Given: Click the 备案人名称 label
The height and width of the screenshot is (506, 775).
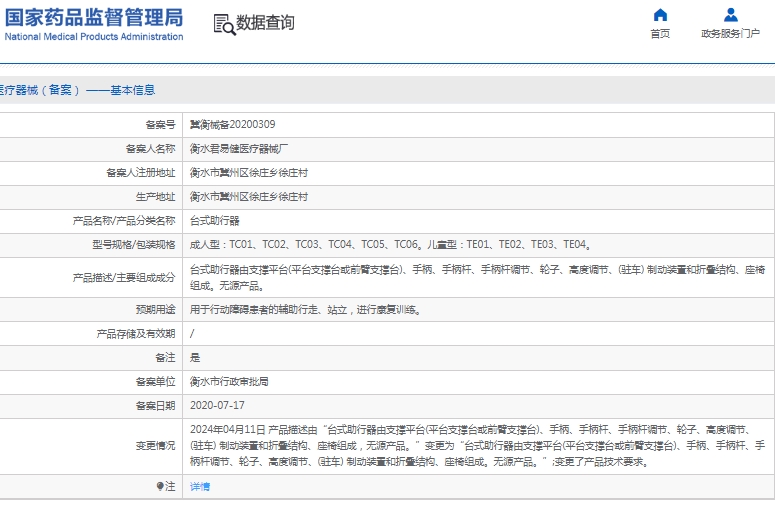Looking at the screenshot, I should point(150,149).
